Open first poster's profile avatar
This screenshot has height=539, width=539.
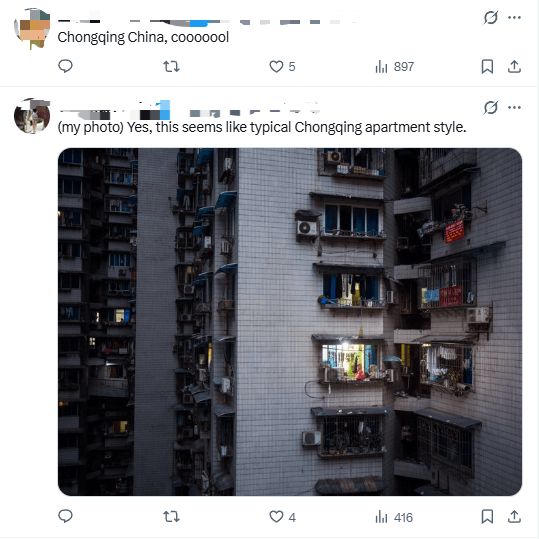32,28
